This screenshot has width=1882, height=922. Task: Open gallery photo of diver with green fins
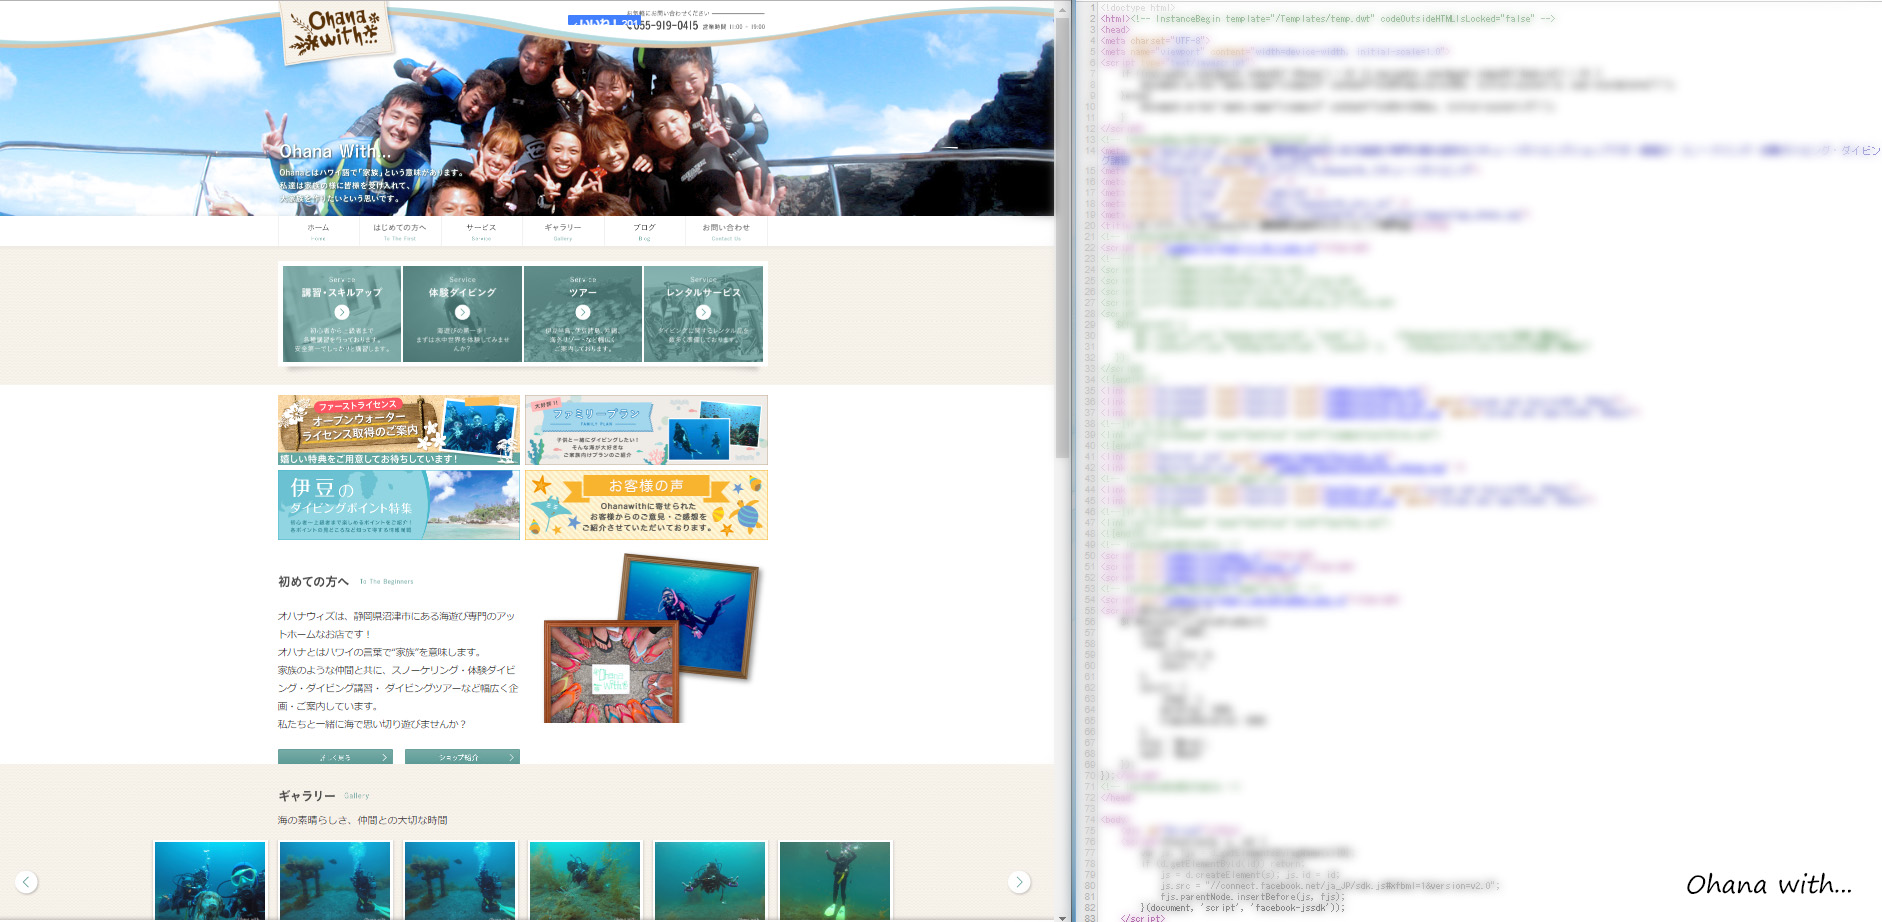click(835, 880)
